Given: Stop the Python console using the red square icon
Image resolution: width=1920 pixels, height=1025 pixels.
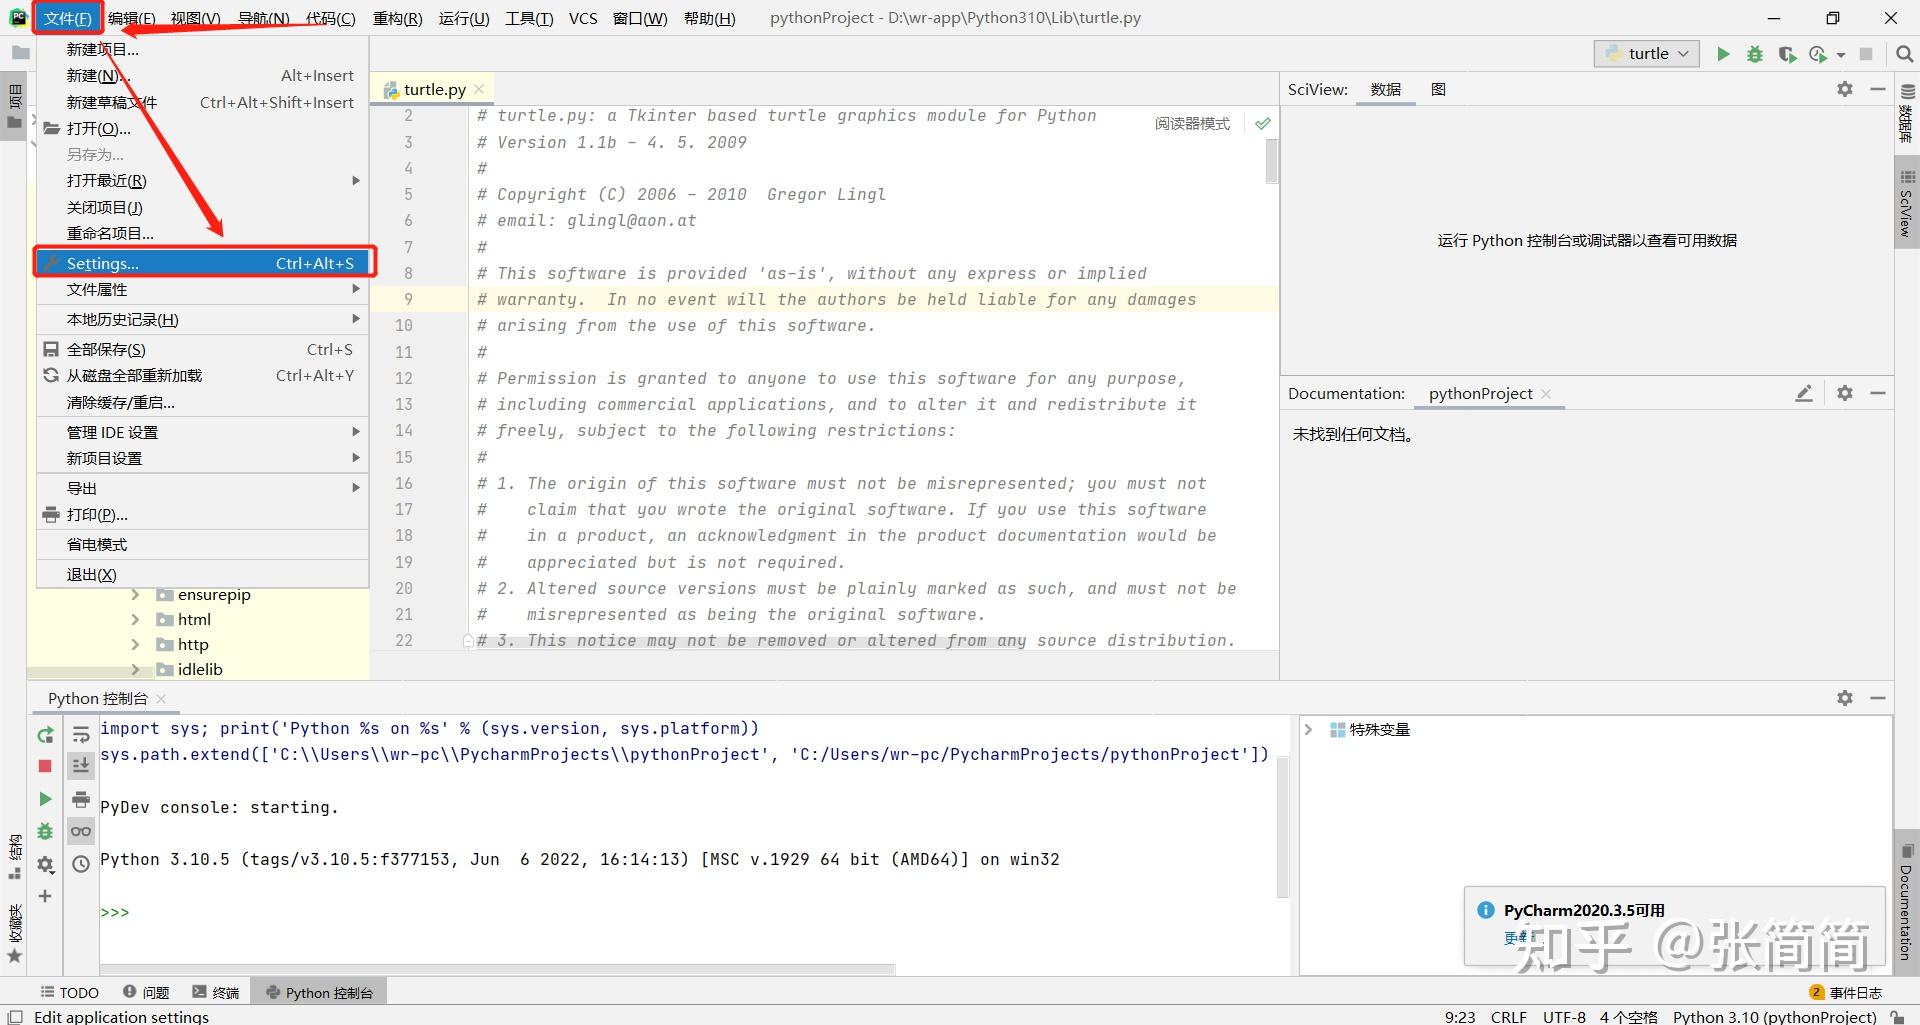Looking at the screenshot, I should click(44, 765).
